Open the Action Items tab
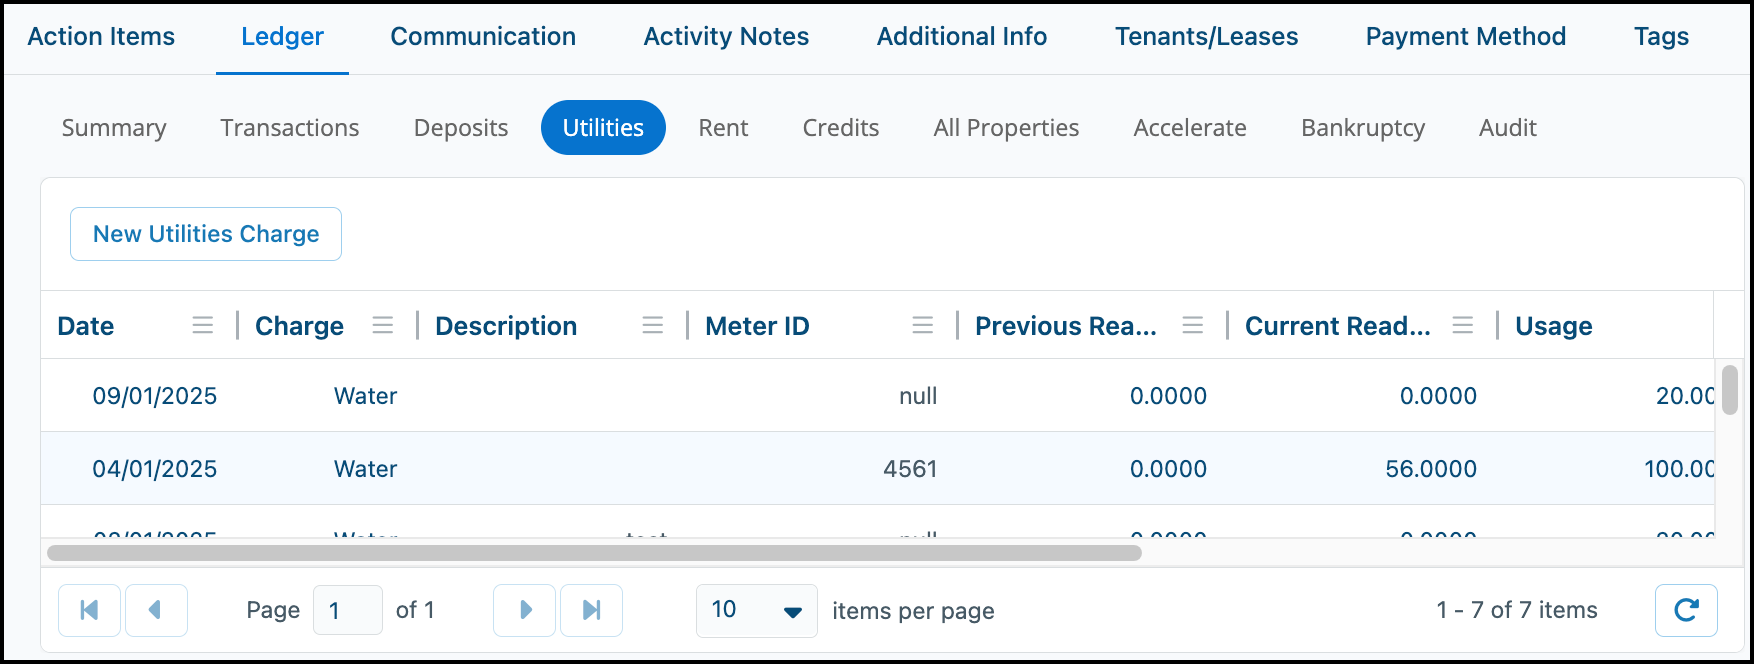This screenshot has width=1754, height=664. tap(101, 37)
